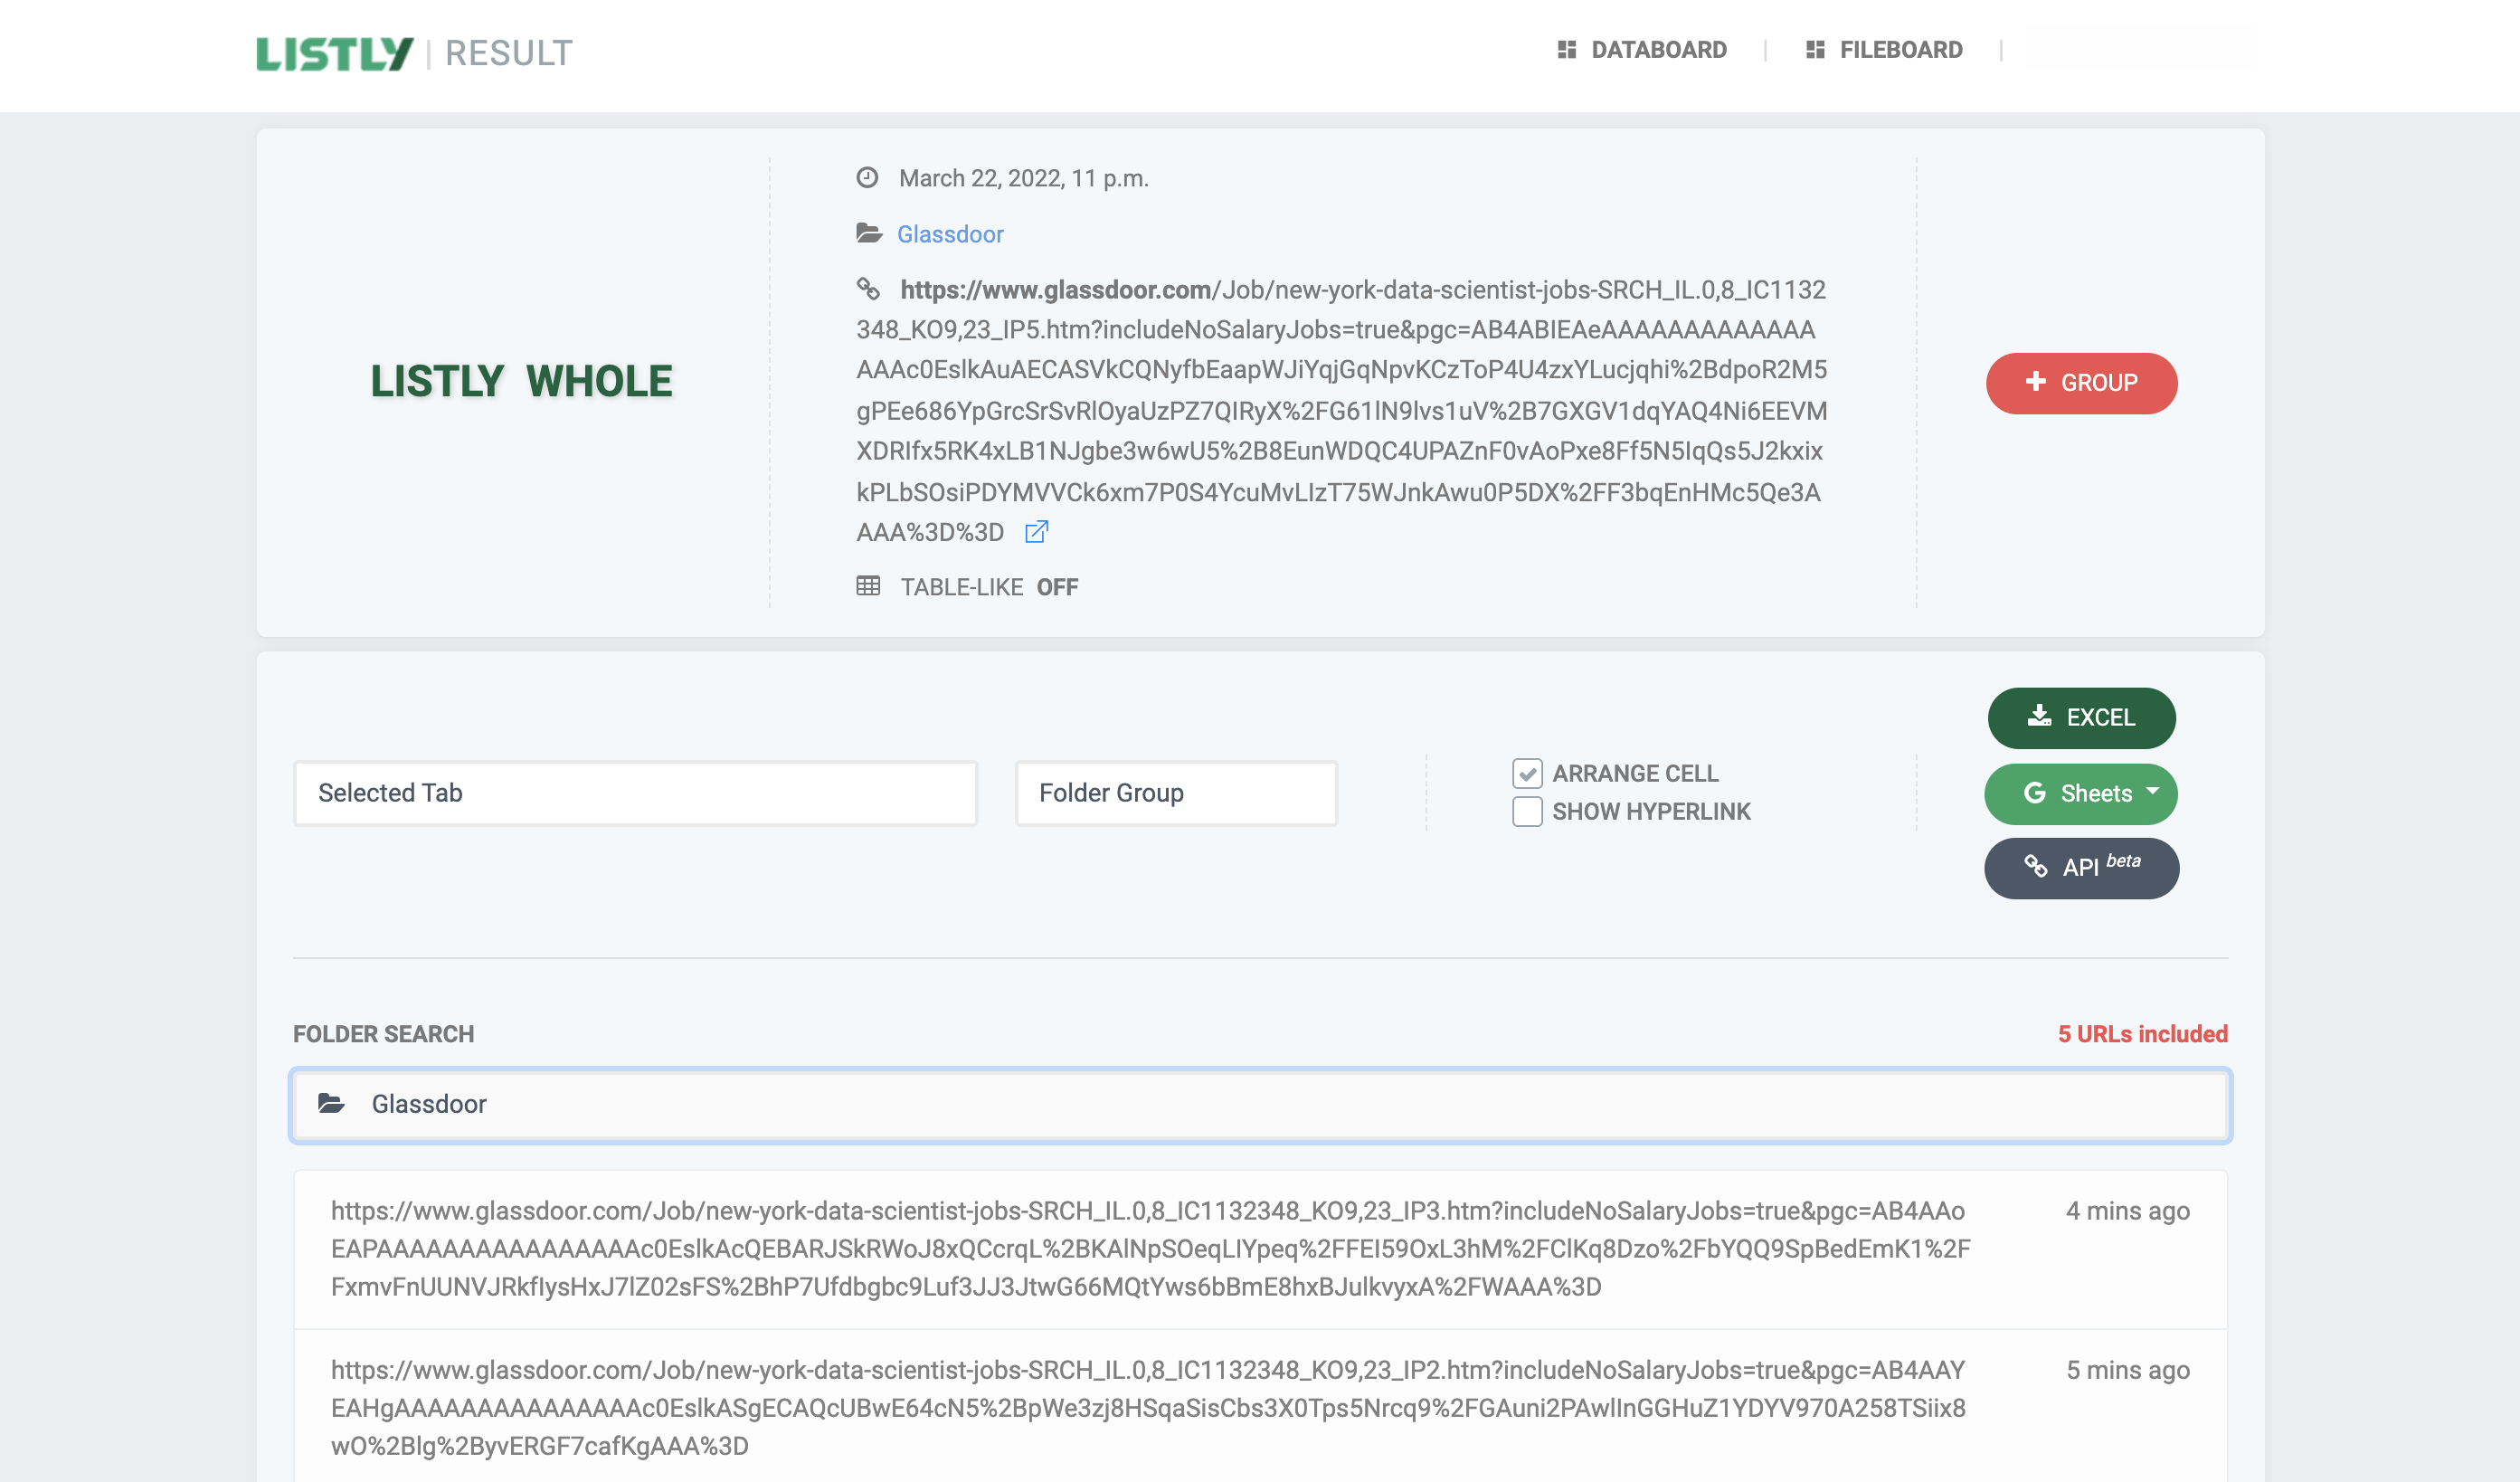Open the Folder Group dropdown
The image size is (2520, 1482).
click(x=1176, y=793)
